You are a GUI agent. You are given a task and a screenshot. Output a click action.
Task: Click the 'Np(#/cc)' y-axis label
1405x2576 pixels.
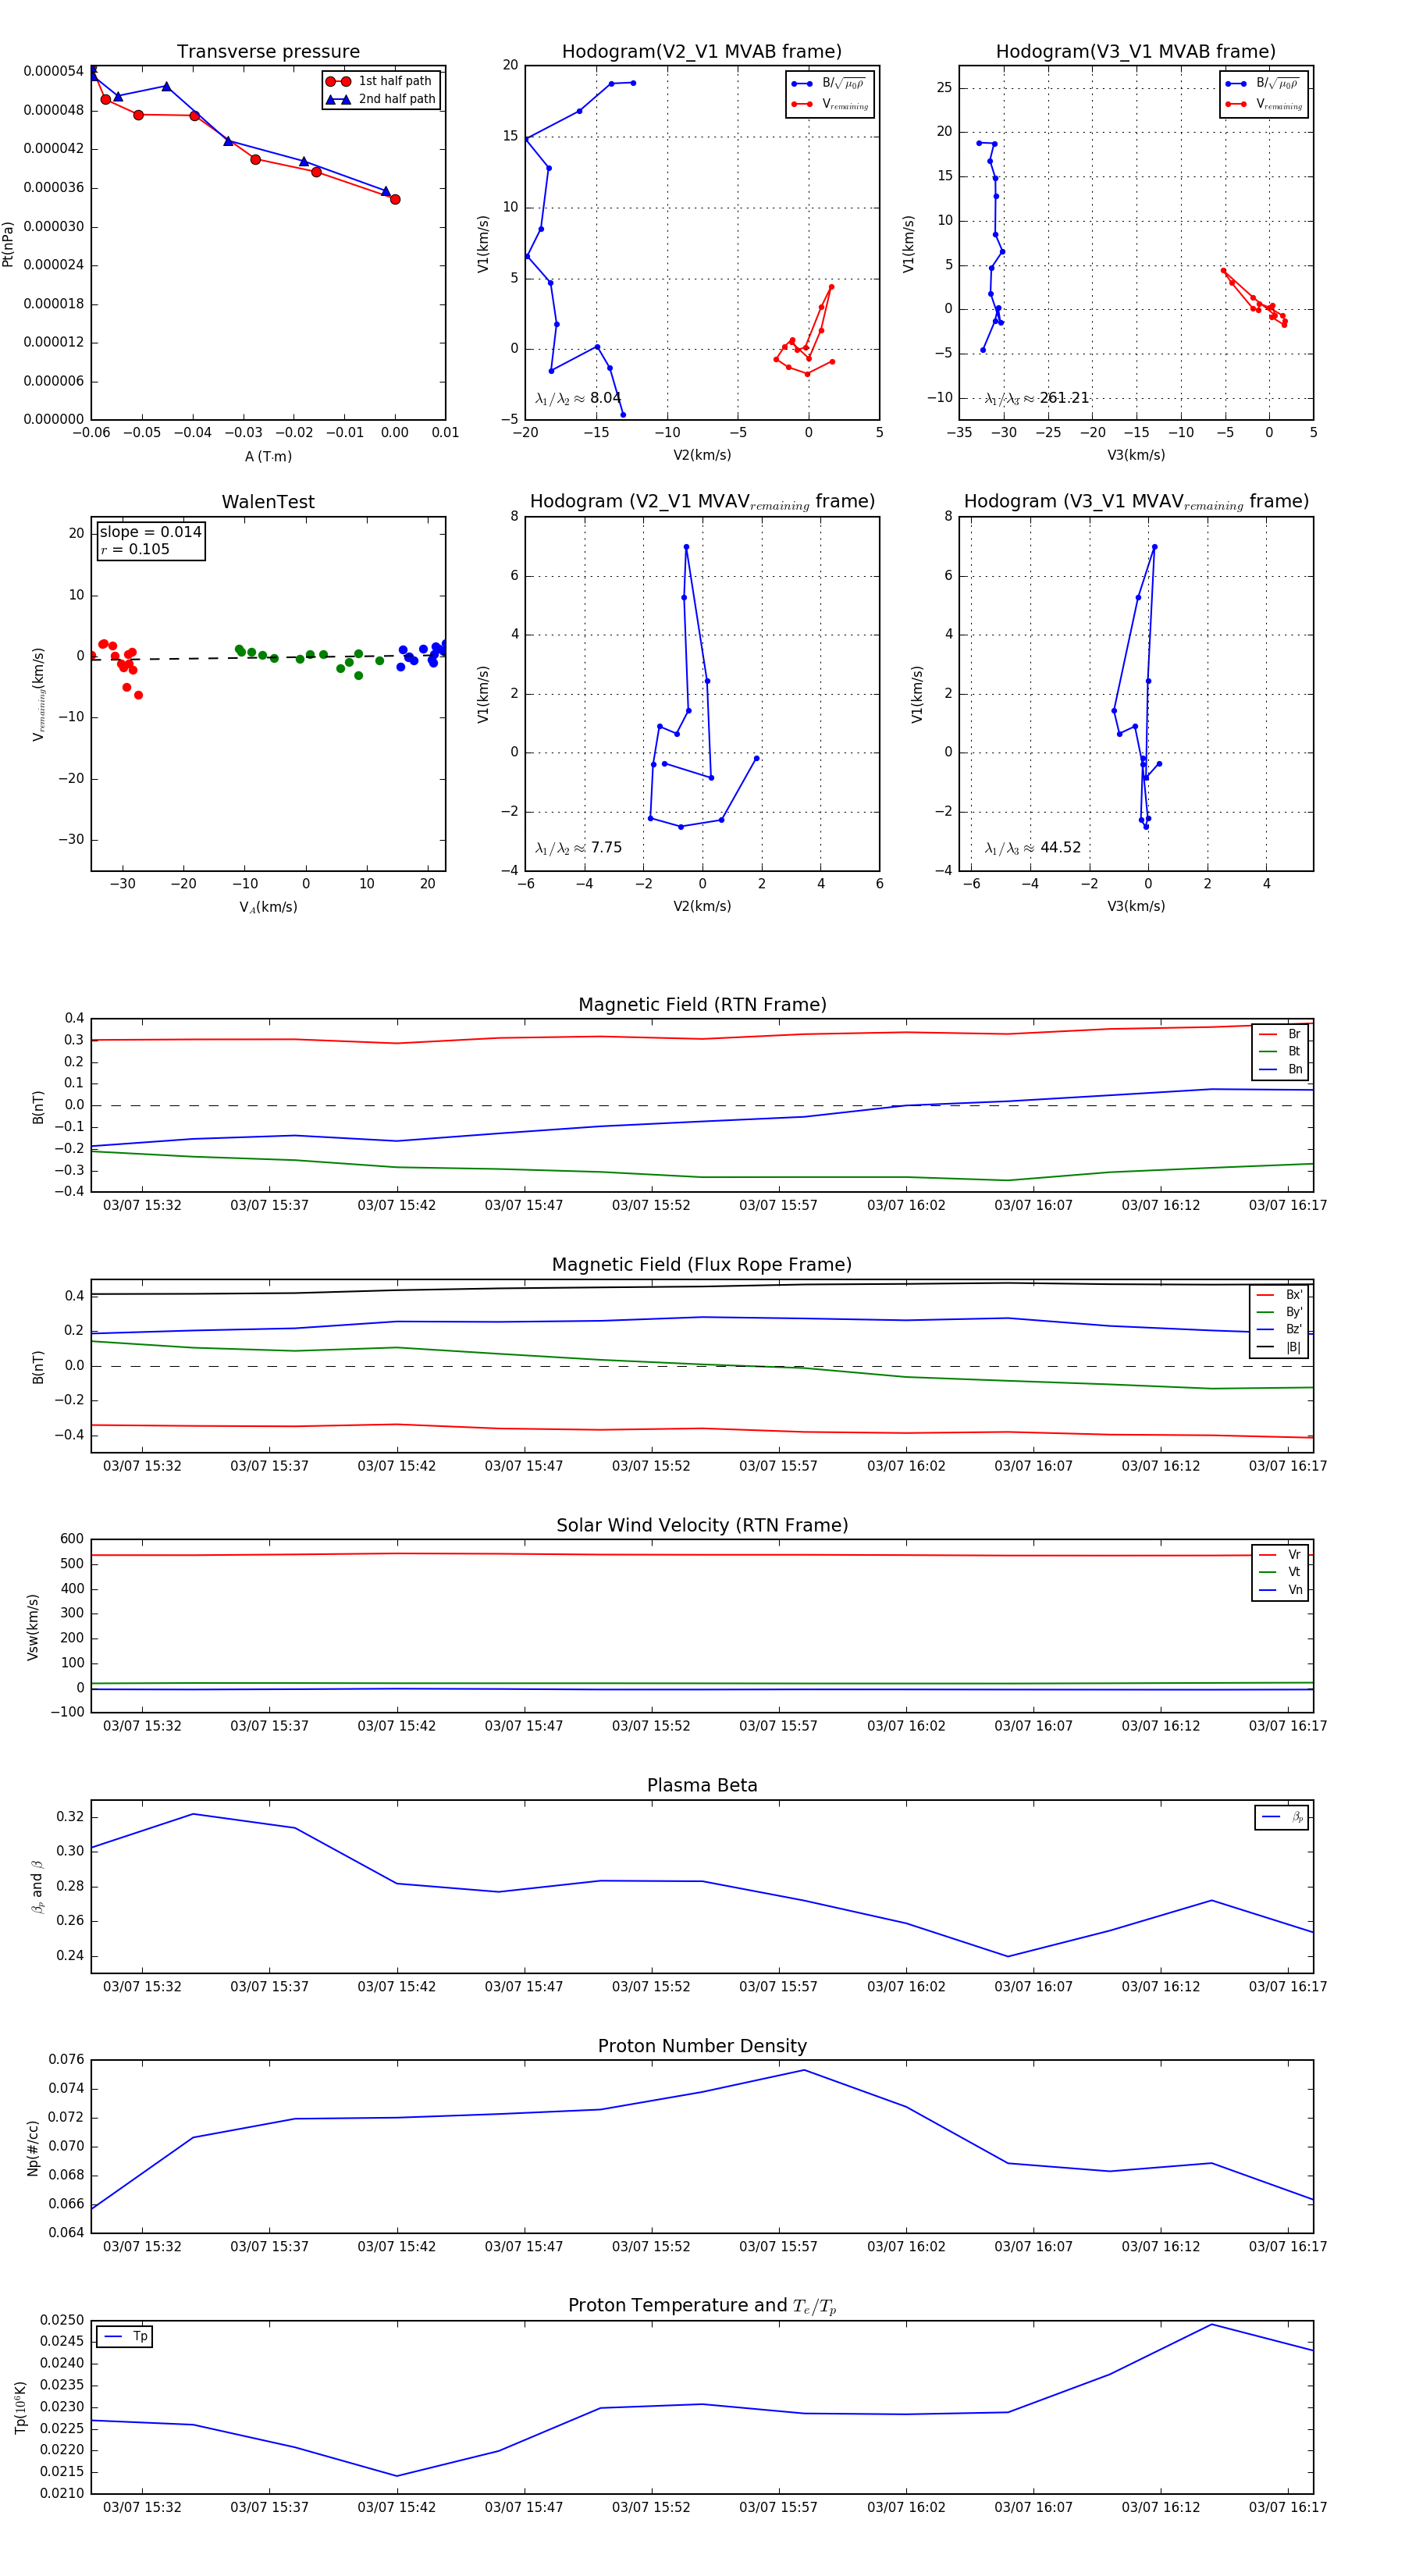click(x=33, y=2148)
